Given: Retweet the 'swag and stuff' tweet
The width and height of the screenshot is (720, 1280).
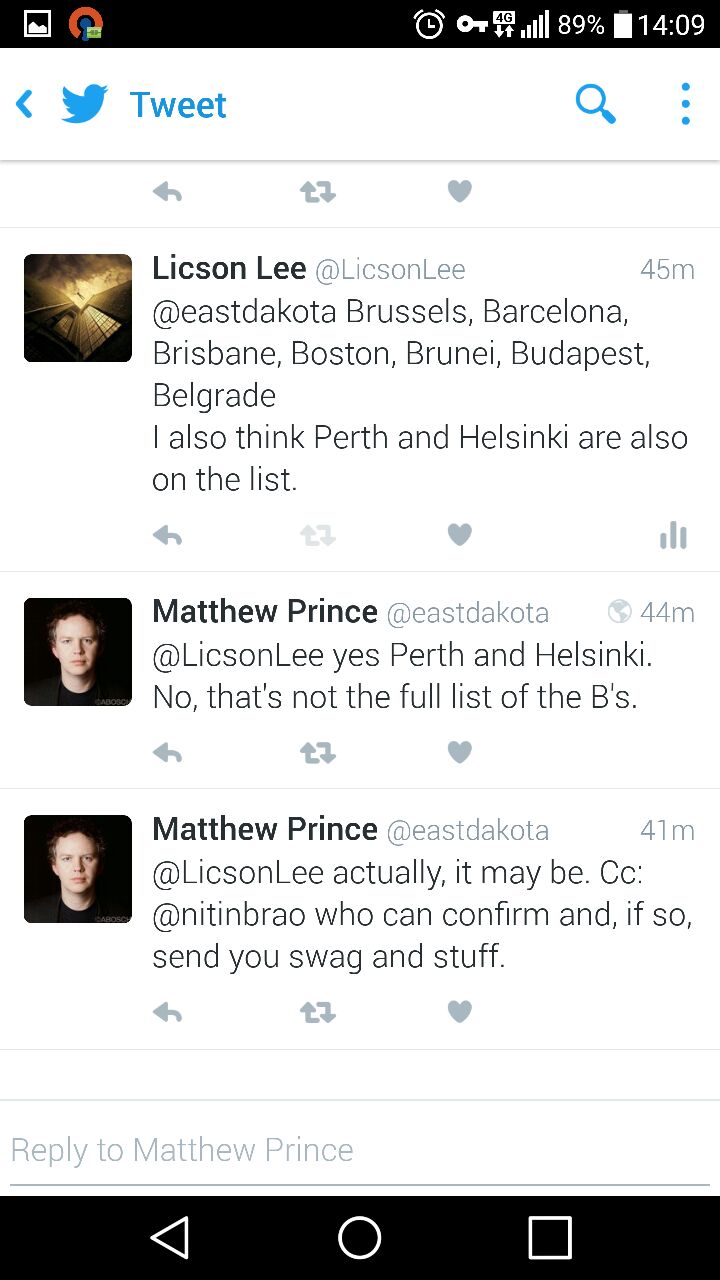Looking at the screenshot, I should [318, 1012].
